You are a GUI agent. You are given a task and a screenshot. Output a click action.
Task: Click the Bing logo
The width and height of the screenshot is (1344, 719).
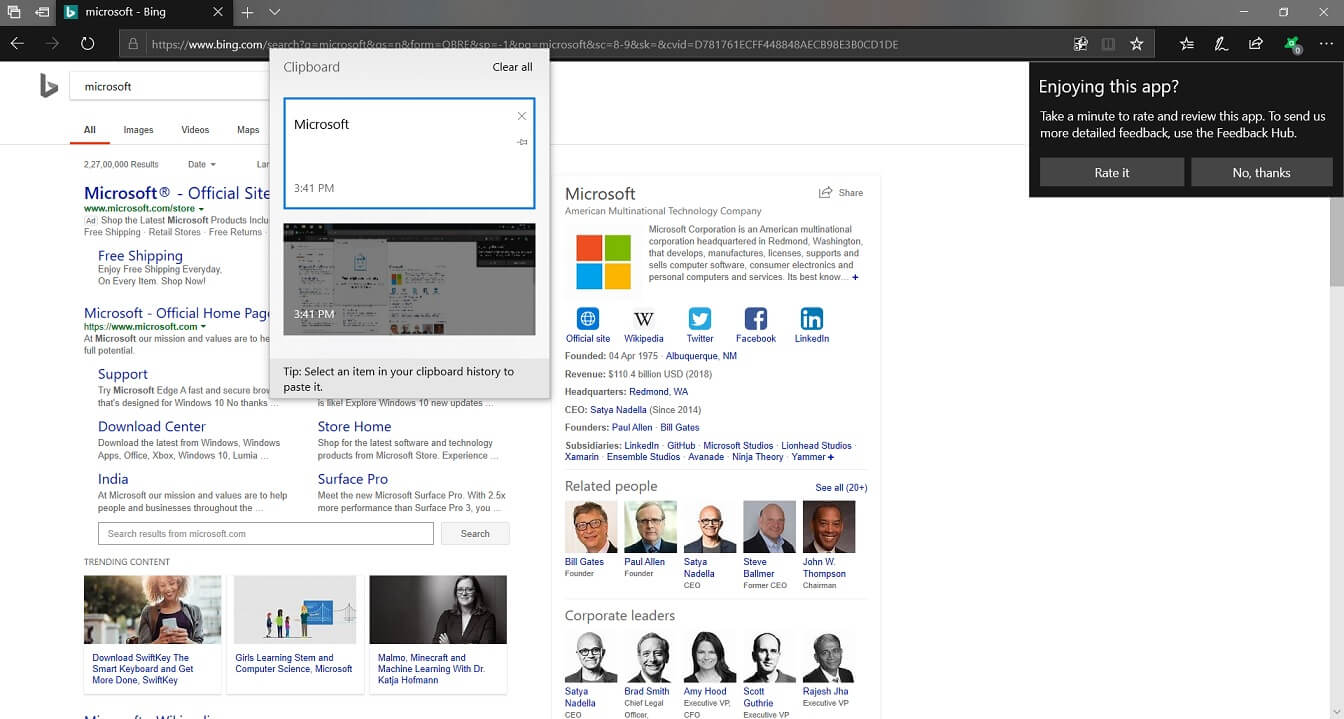coord(49,87)
